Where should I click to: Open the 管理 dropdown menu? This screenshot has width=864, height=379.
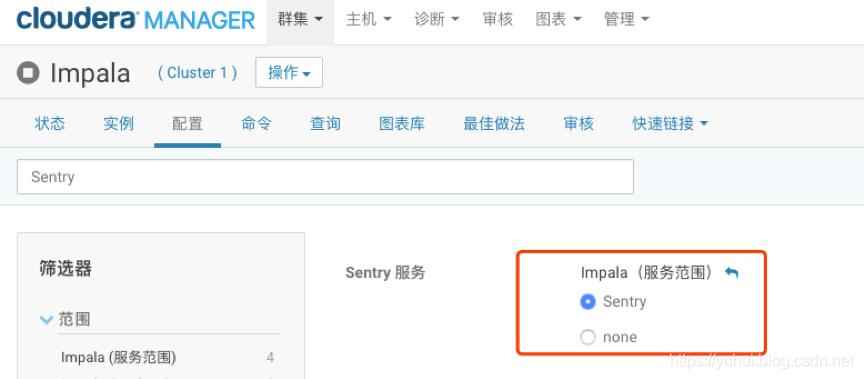click(627, 20)
